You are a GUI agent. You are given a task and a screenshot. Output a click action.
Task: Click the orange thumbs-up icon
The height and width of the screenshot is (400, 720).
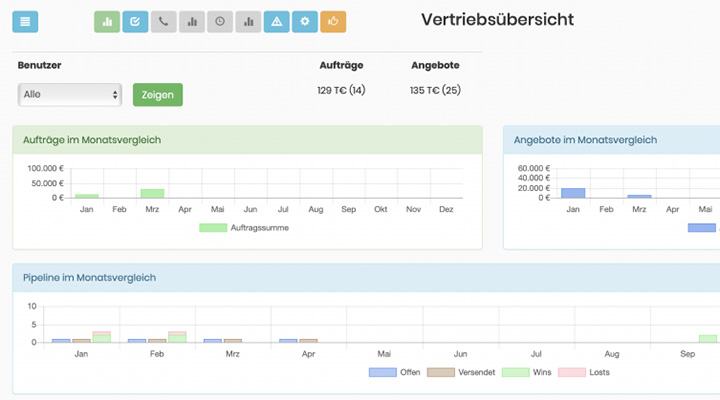333,21
